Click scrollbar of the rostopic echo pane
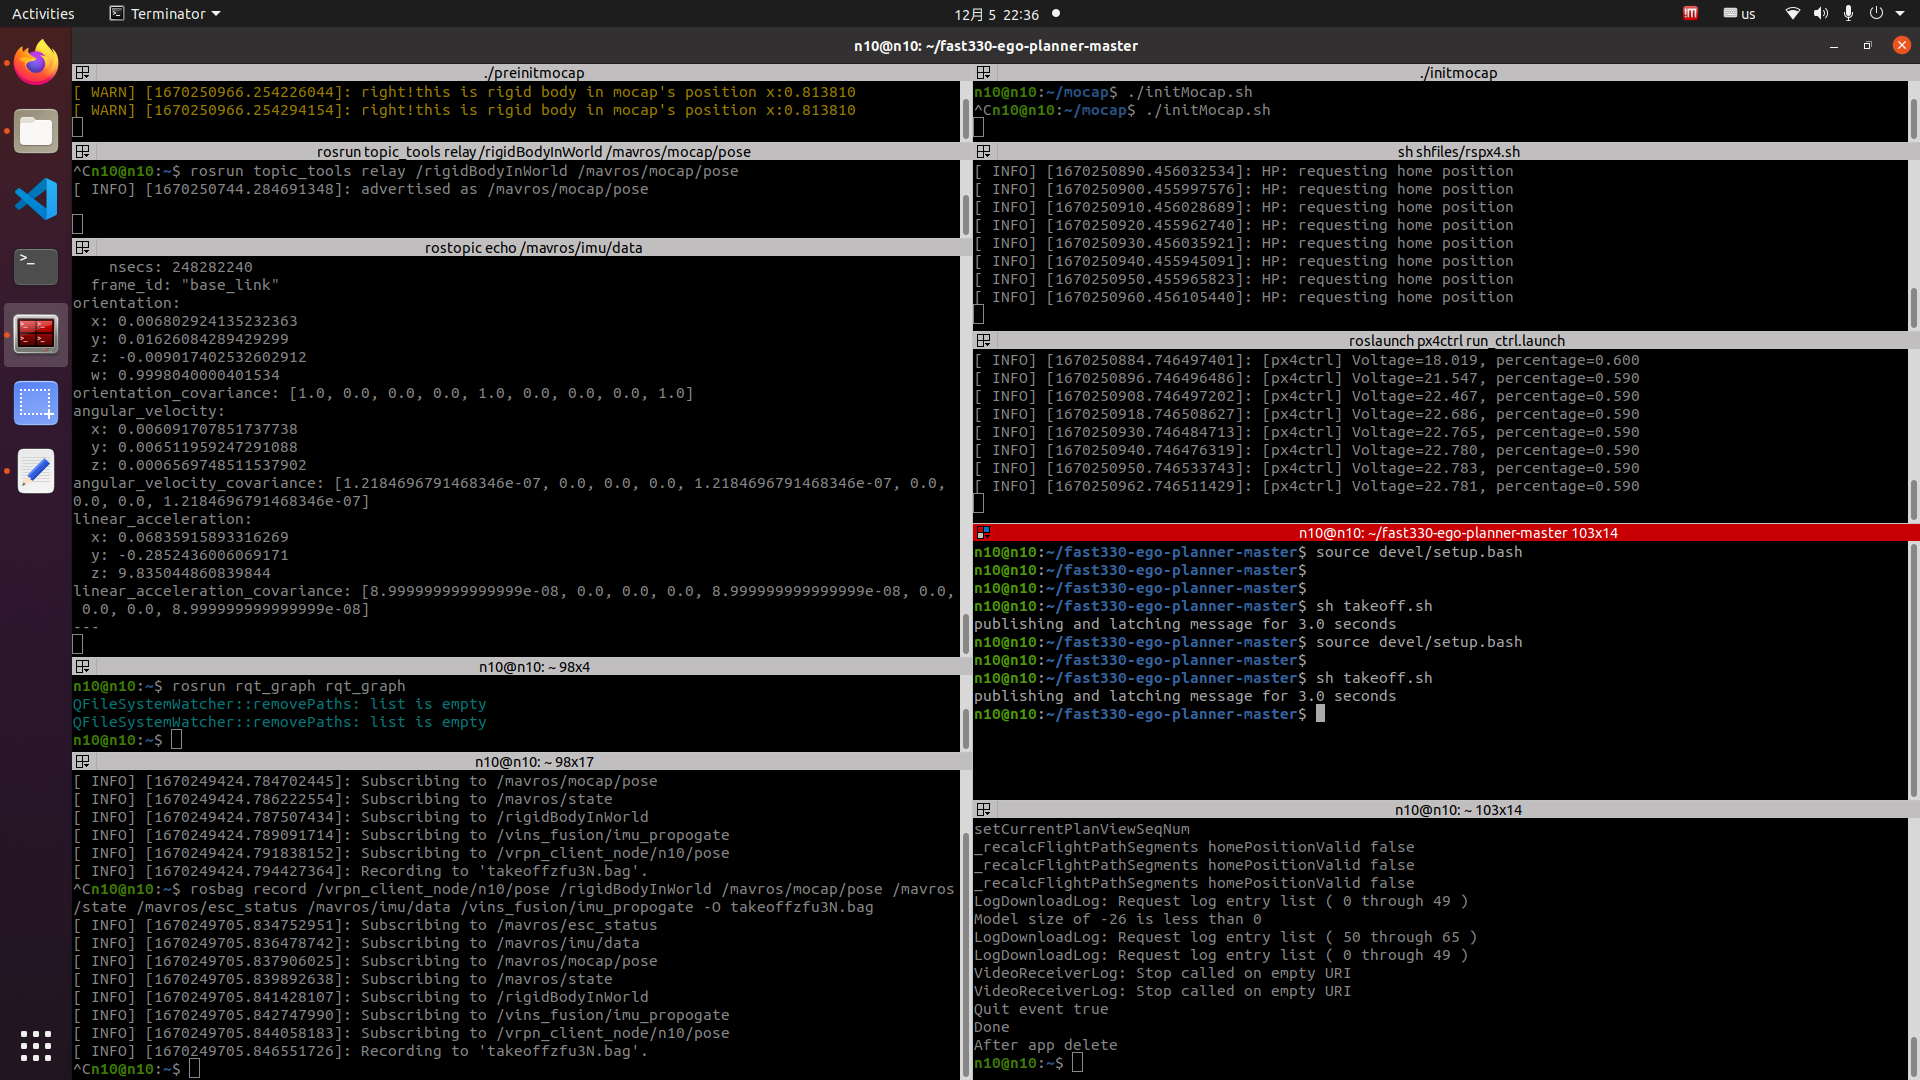The image size is (1920, 1080). click(x=965, y=632)
